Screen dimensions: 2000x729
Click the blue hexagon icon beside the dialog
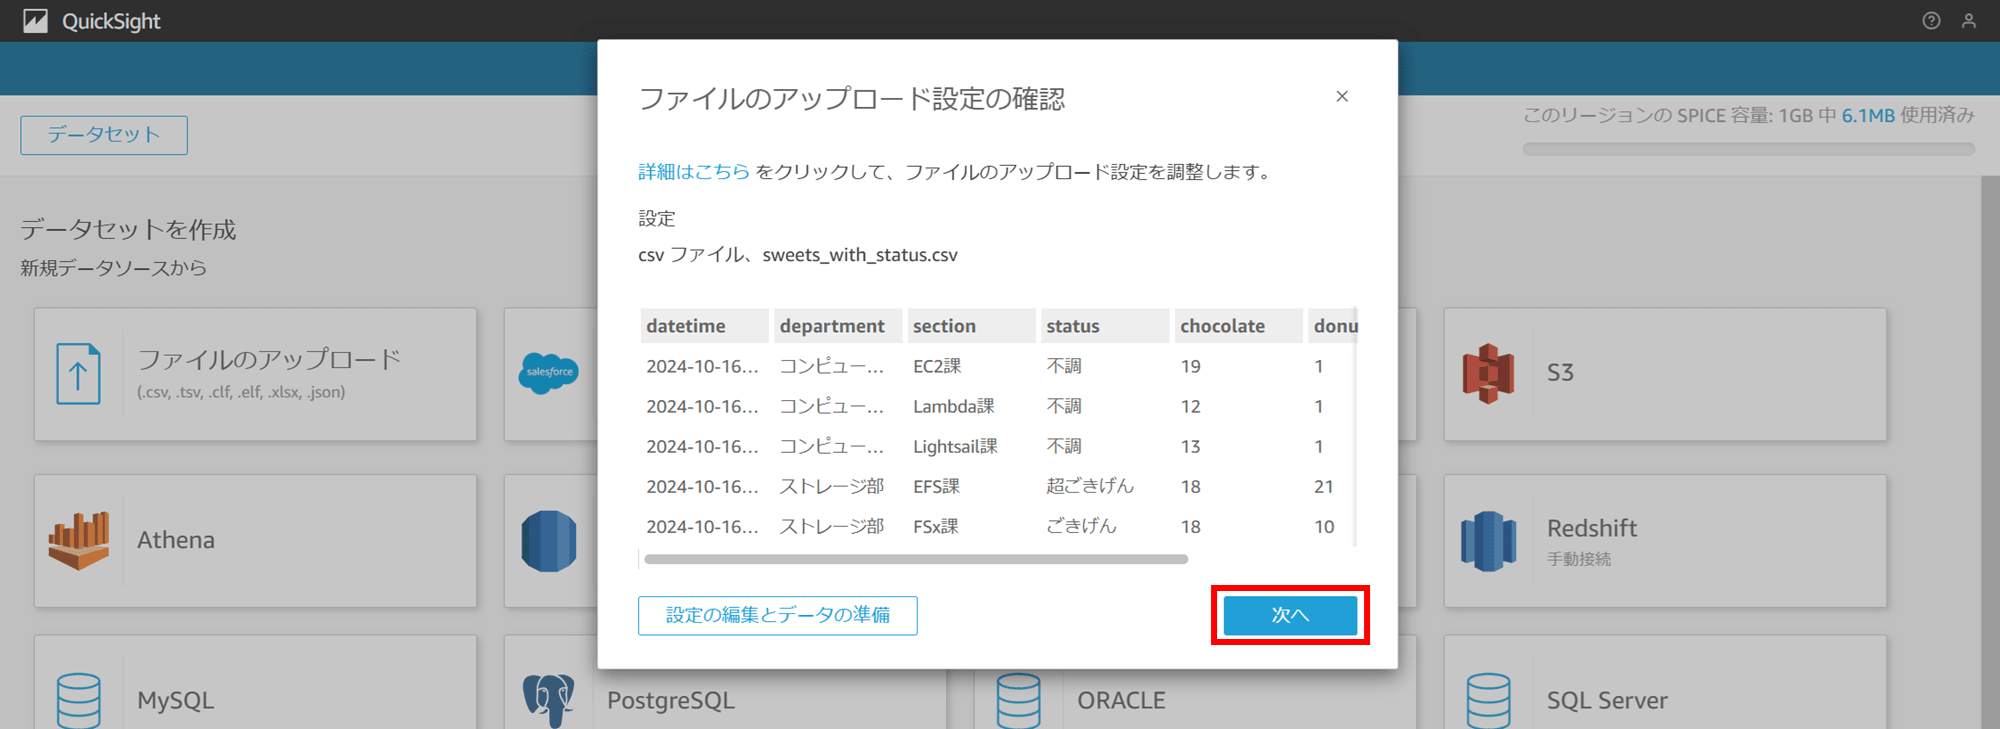[x=549, y=541]
